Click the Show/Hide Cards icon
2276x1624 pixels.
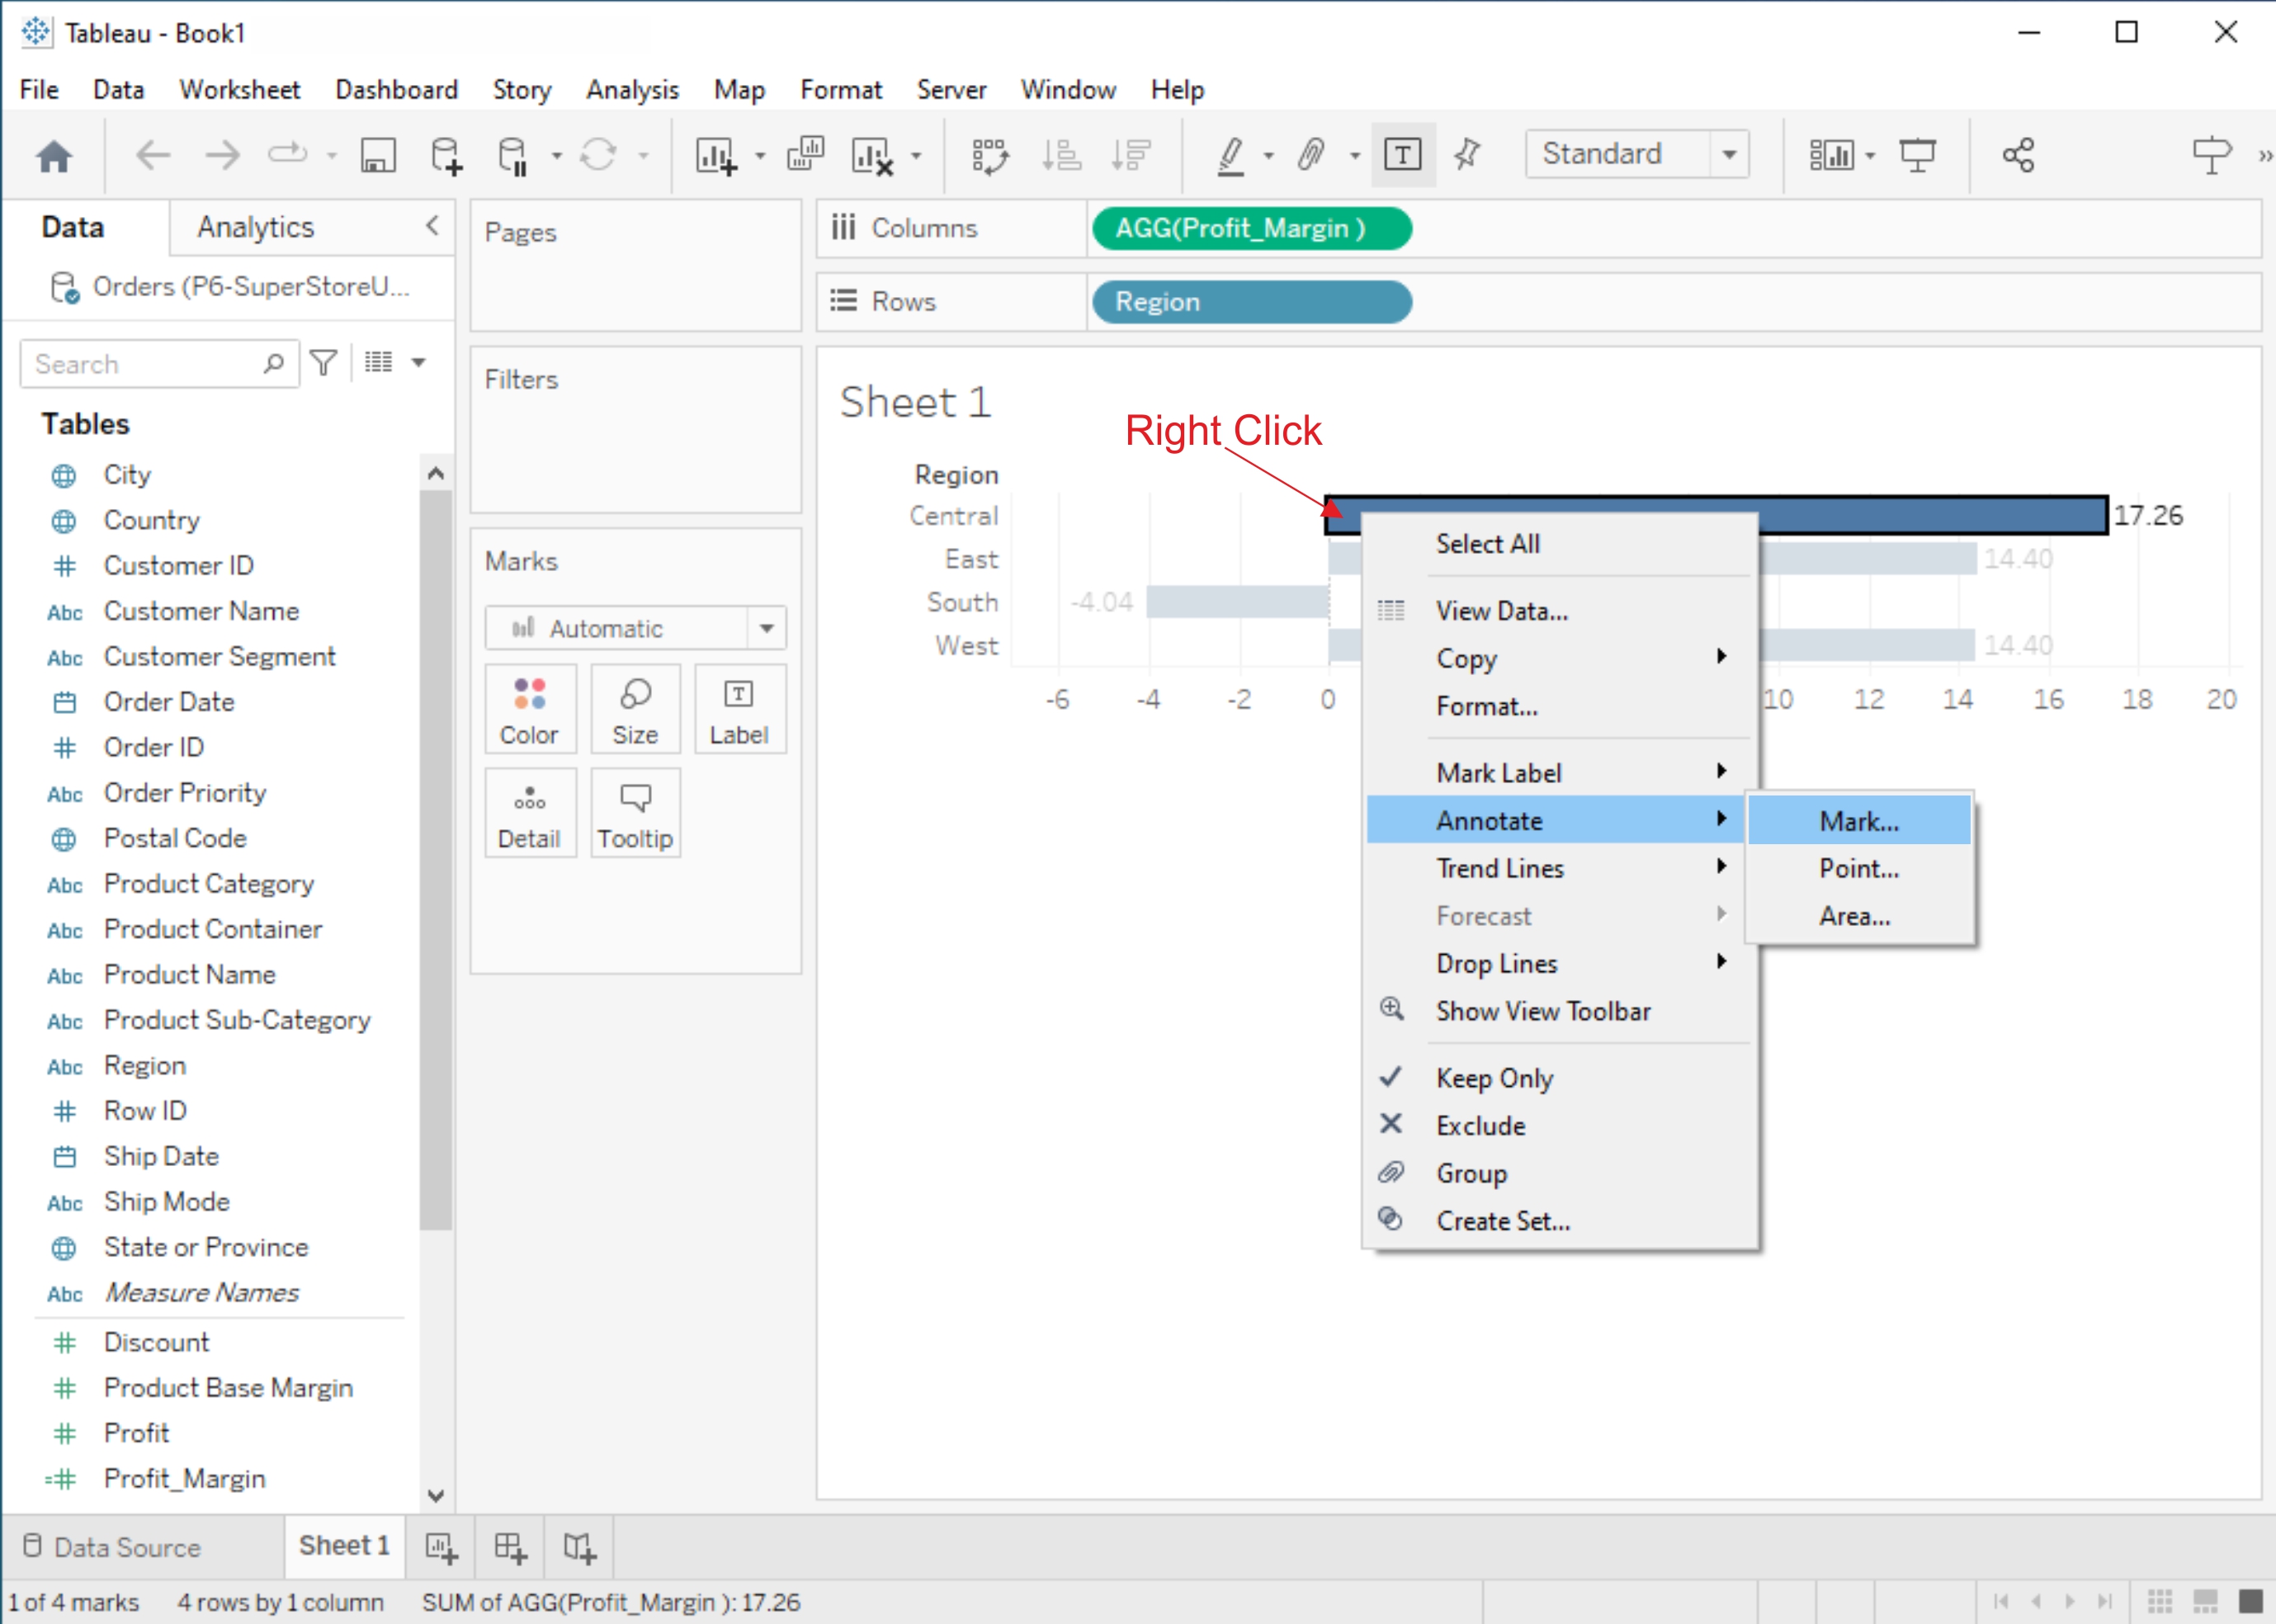click(x=1832, y=155)
